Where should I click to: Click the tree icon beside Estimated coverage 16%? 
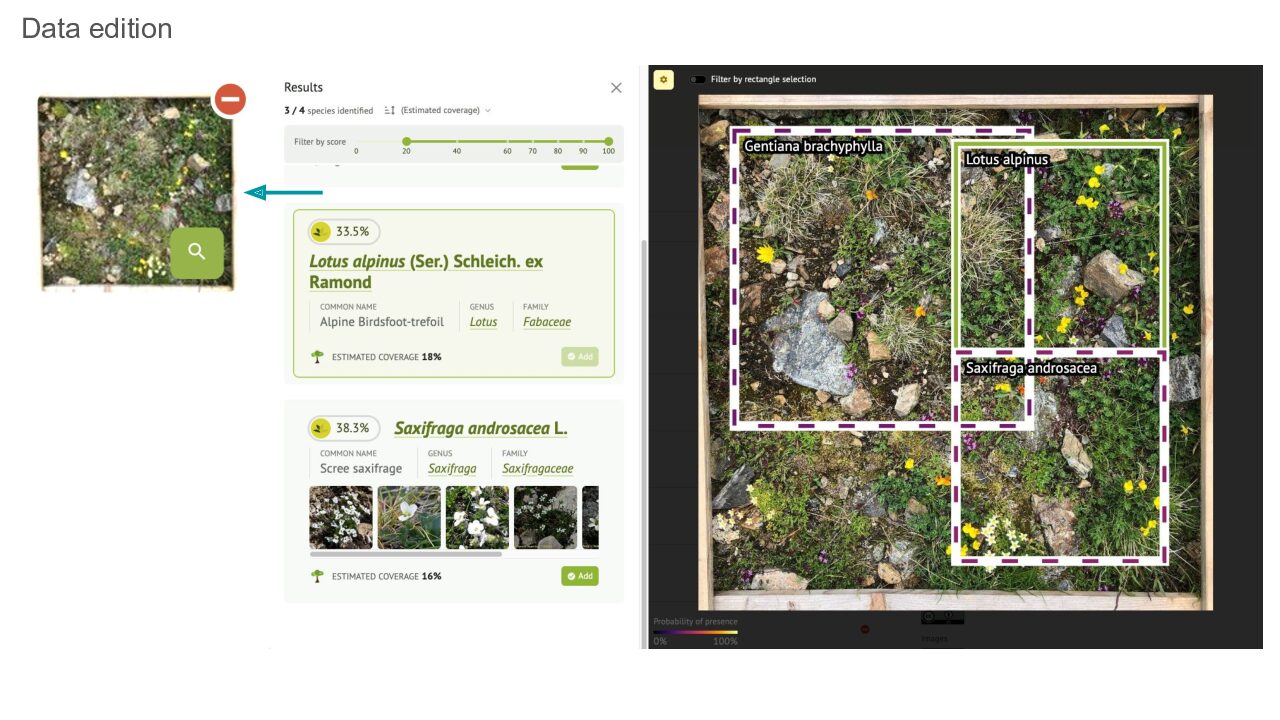pos(317,576)
